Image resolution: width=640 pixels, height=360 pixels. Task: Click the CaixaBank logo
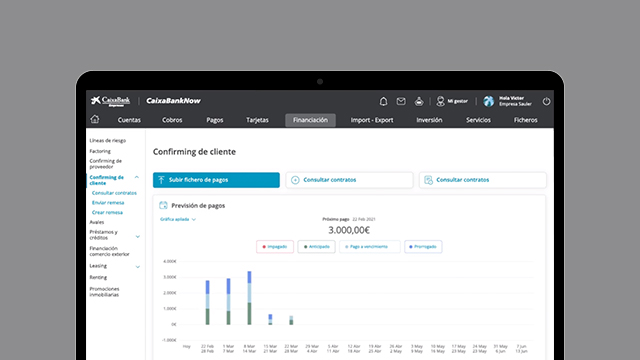pyautogui.click(x=111, y=101)
